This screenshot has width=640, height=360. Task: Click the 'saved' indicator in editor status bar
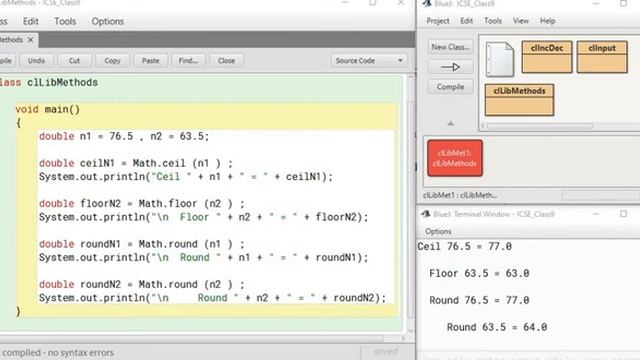pos(386,352)
